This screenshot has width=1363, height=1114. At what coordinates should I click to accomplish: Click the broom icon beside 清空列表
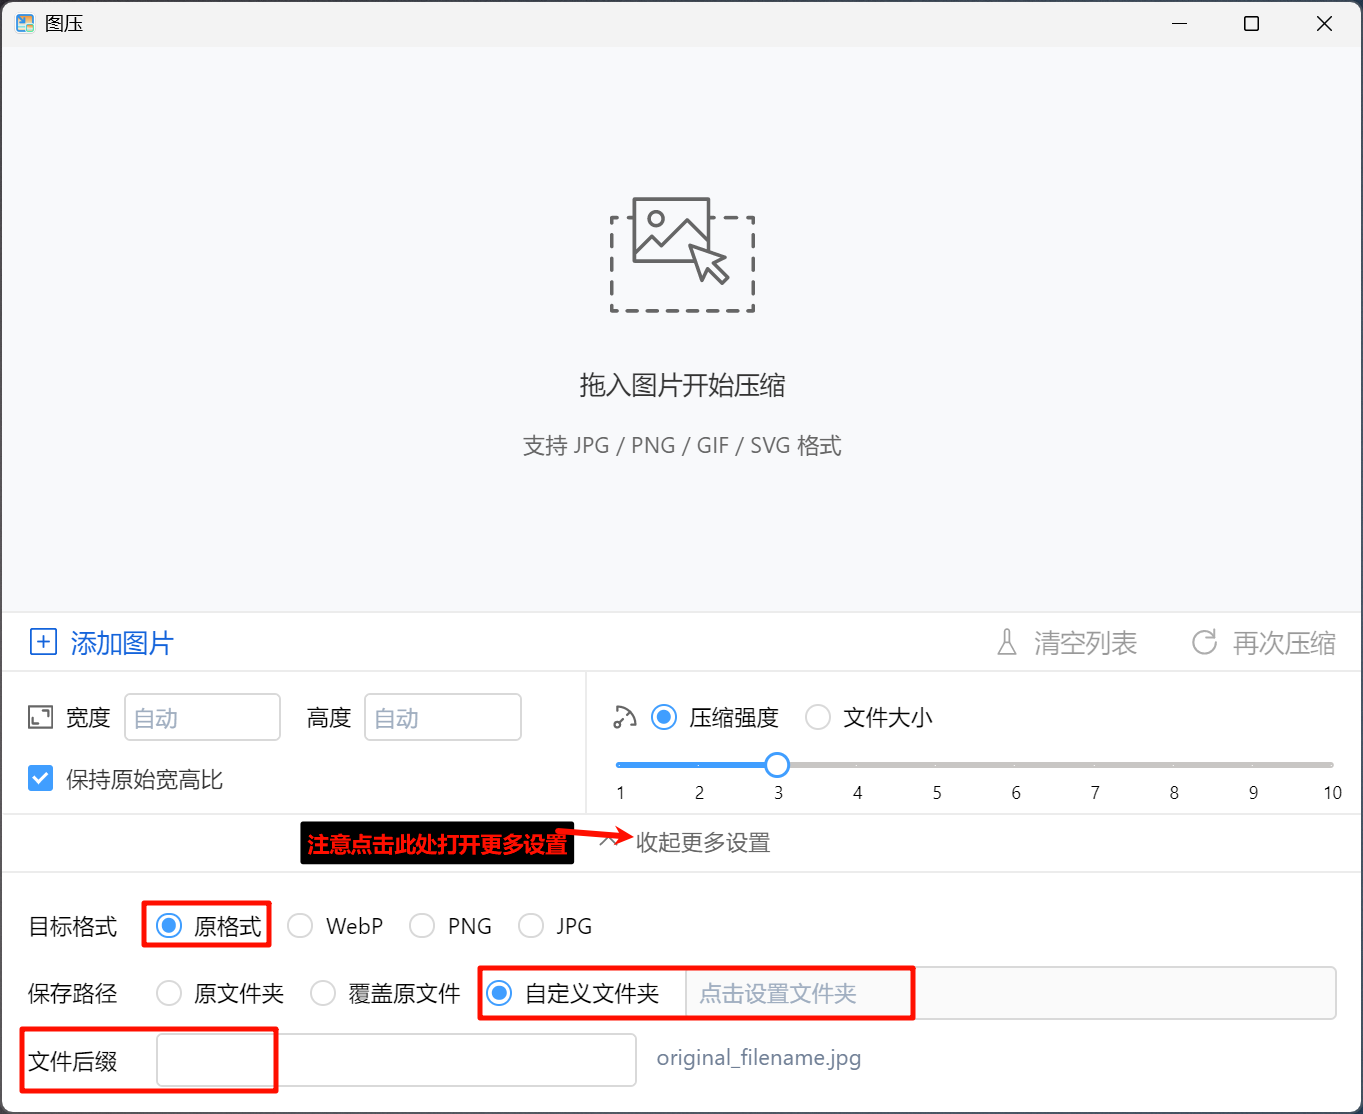point(1007,642)
